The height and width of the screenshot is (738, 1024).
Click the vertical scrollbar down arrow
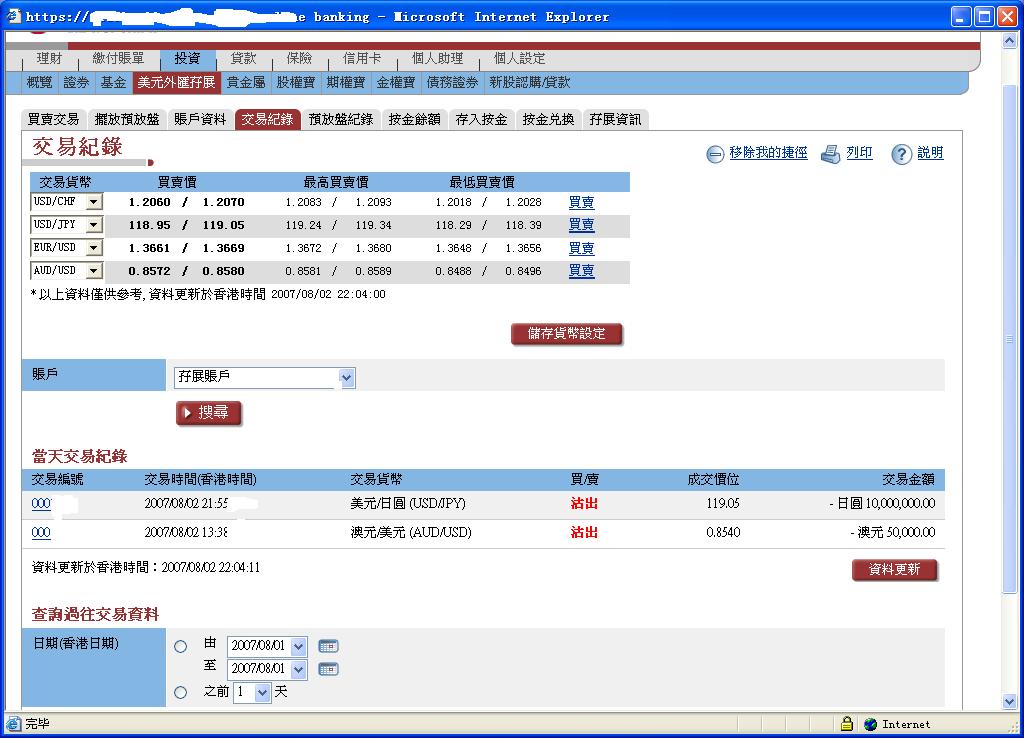[x=1009, y=702]
